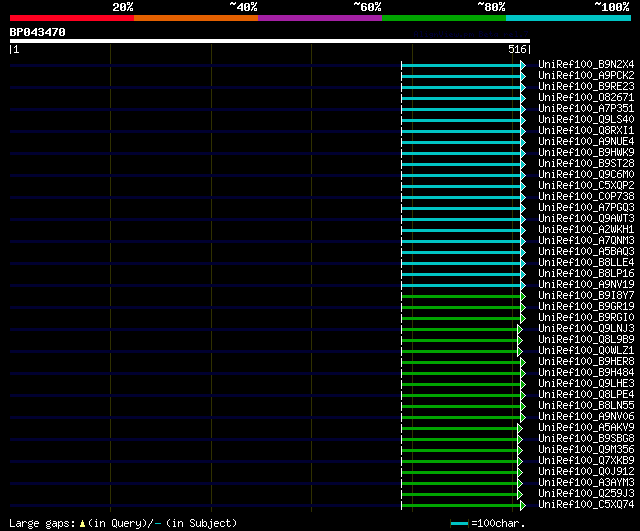Select the UniRef100_Q9M356 label
The width and height of the screenshot is (640, 531).
click(x=586, y=450)
